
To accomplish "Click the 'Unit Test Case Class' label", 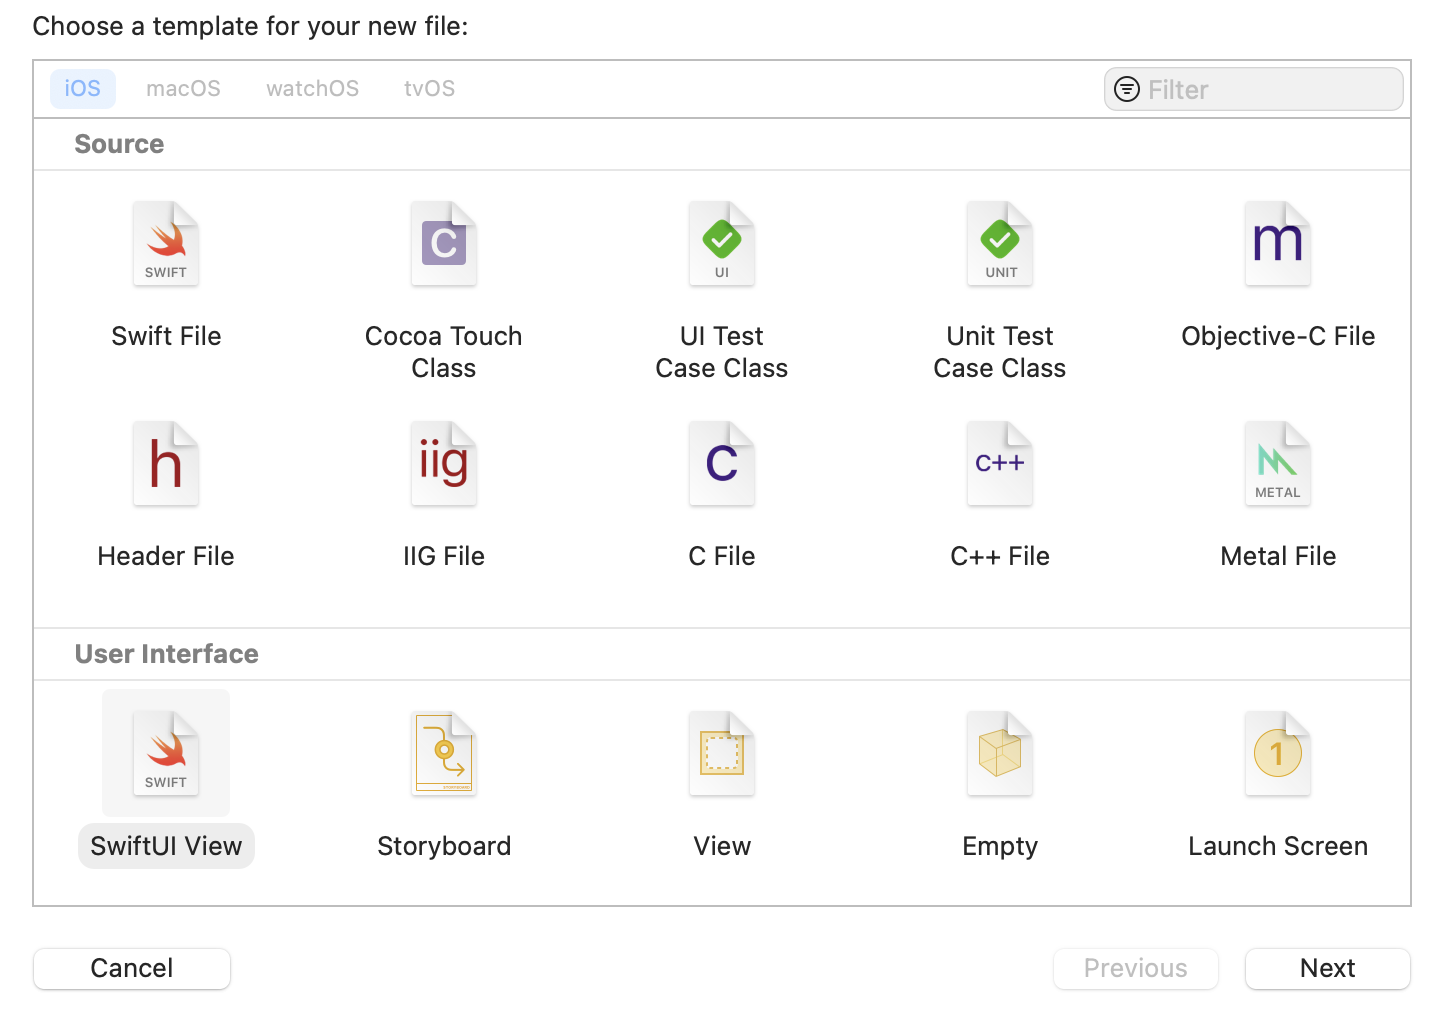I will click(1000, 352).
